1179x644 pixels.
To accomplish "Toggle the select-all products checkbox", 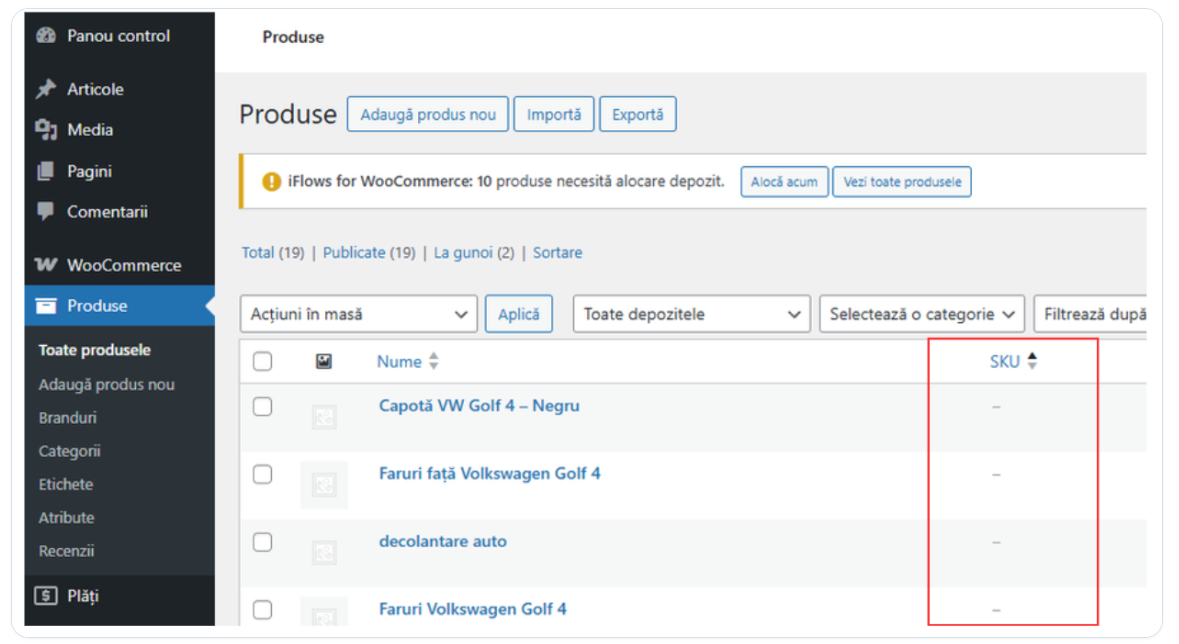I will (x=262, y=362).
